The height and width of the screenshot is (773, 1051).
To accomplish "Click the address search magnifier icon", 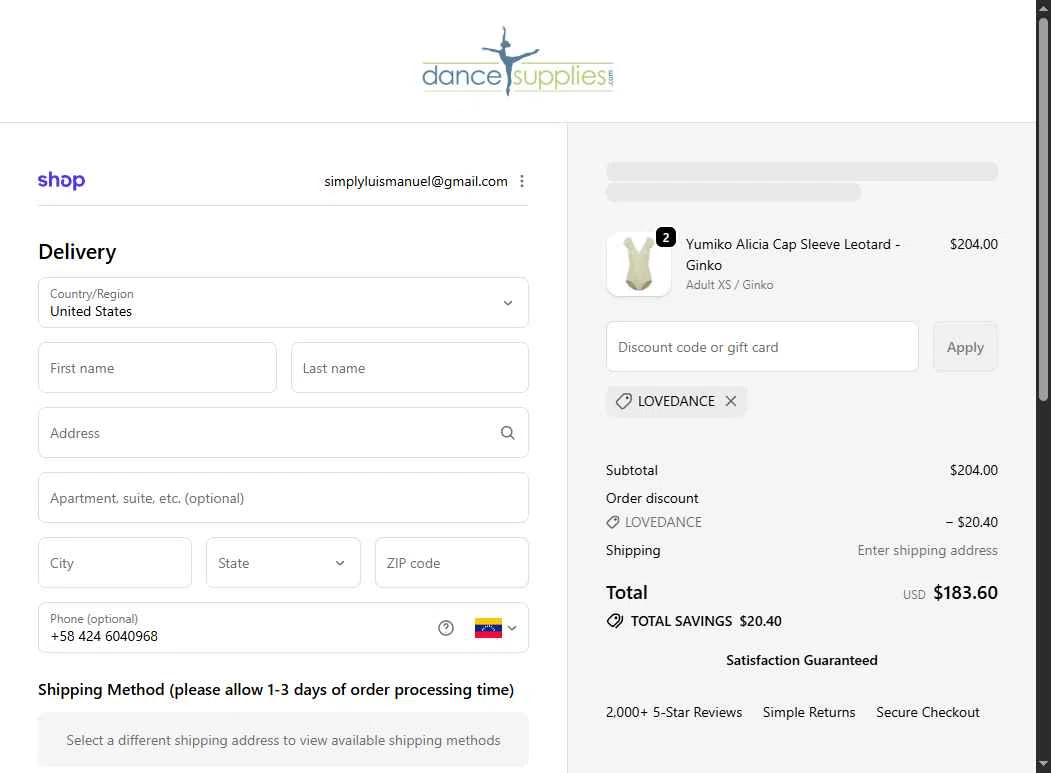I will click(x=507, y=433).
